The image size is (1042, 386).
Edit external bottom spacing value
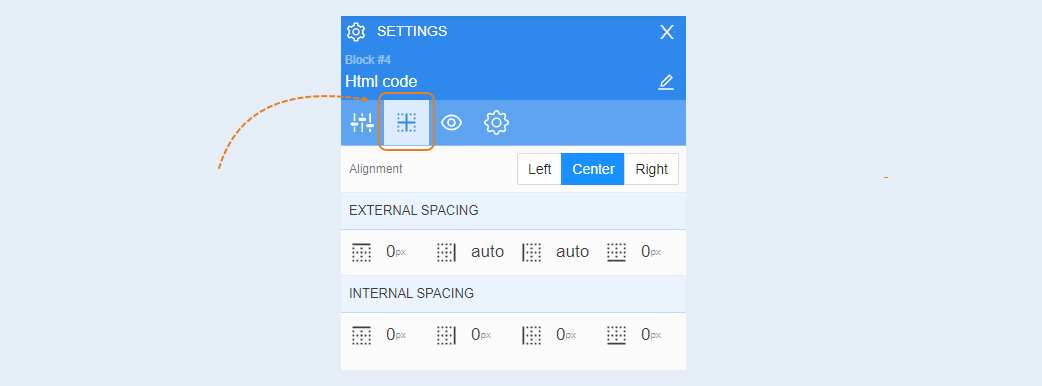[651, 252]
